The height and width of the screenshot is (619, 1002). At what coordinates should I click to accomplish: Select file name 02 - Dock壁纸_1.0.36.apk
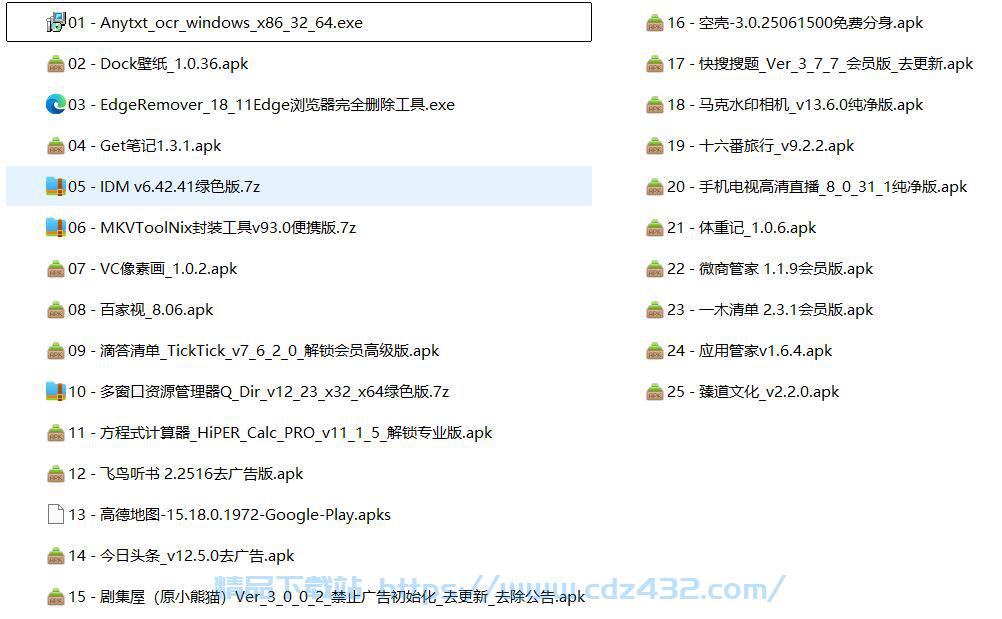click(158, 64)
